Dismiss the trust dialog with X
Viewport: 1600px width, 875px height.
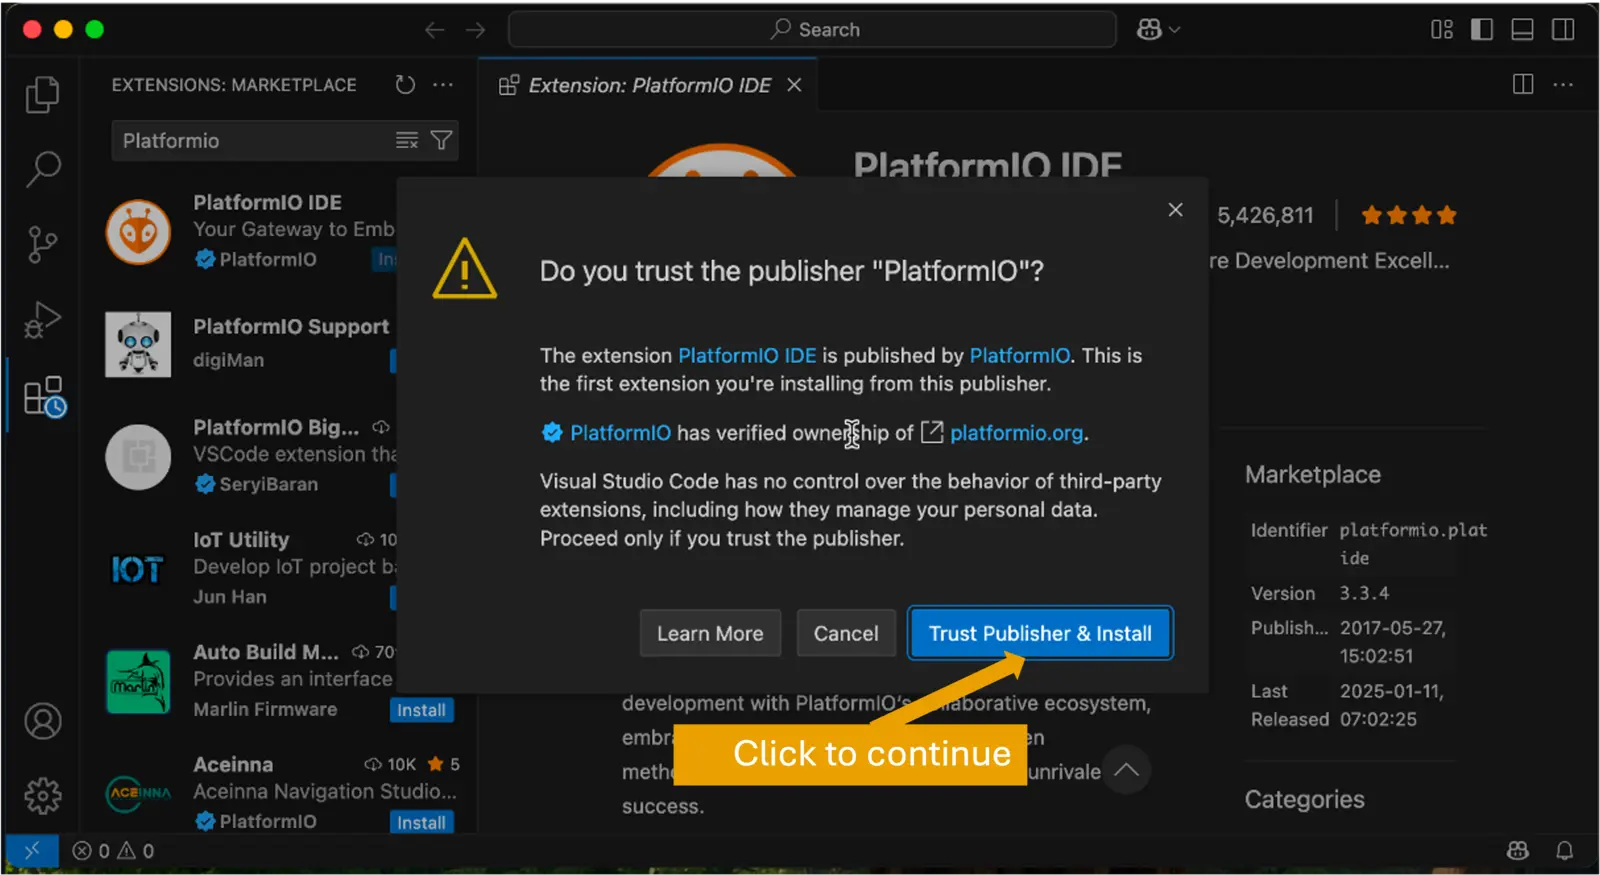click(x=1175, y=209)
